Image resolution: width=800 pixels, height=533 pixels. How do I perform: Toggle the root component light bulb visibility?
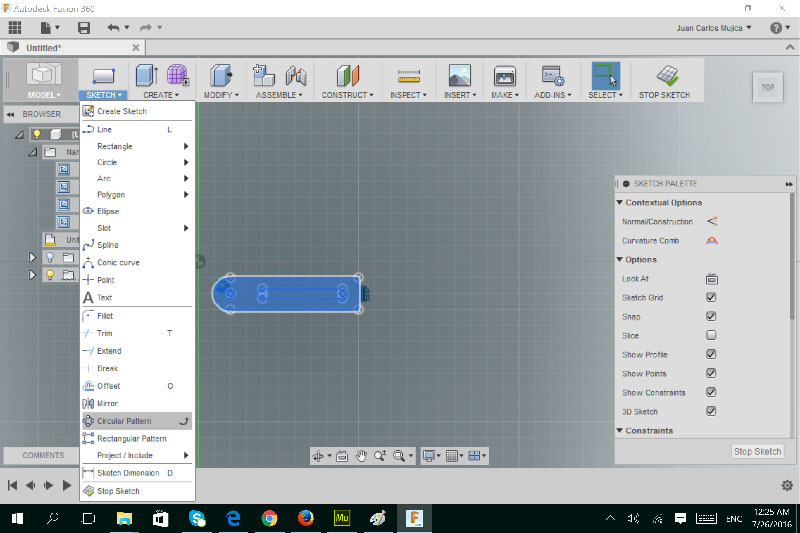37,135
